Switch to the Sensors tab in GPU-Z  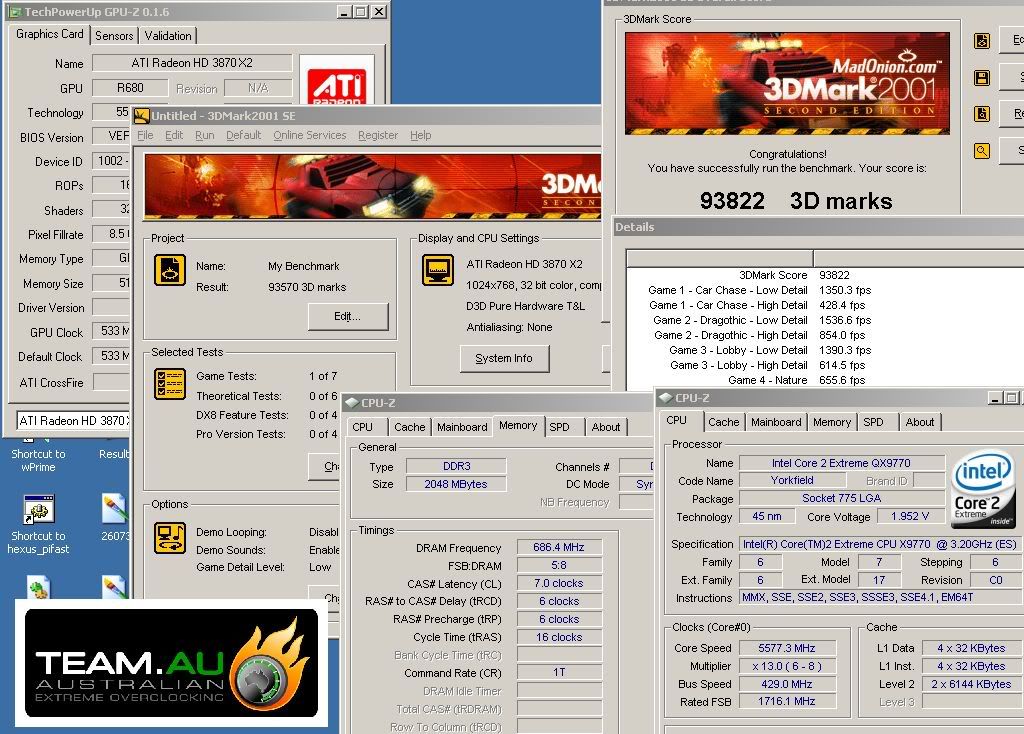click(114, 36)
